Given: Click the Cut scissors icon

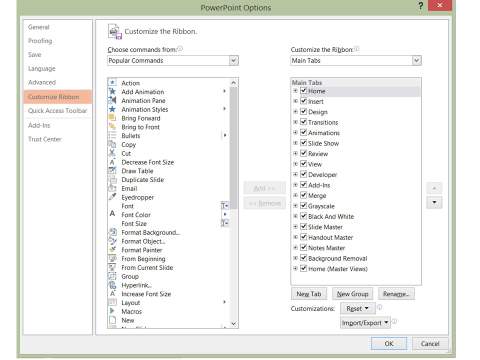Looking at the screenshot, I should tap(112, 153).
